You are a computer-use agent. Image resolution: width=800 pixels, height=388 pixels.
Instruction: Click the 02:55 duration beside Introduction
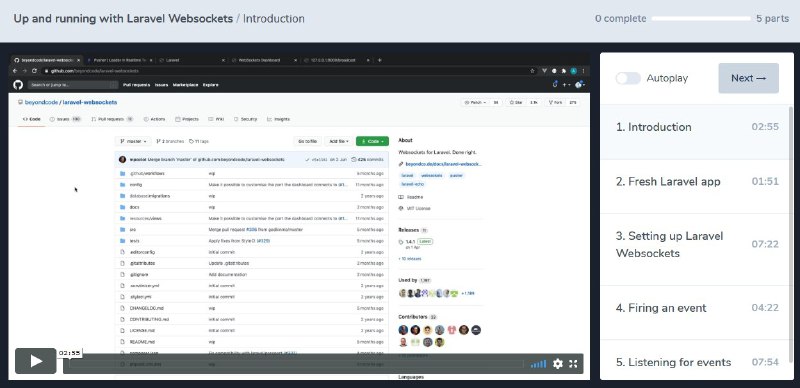click(x=765, y=127)
